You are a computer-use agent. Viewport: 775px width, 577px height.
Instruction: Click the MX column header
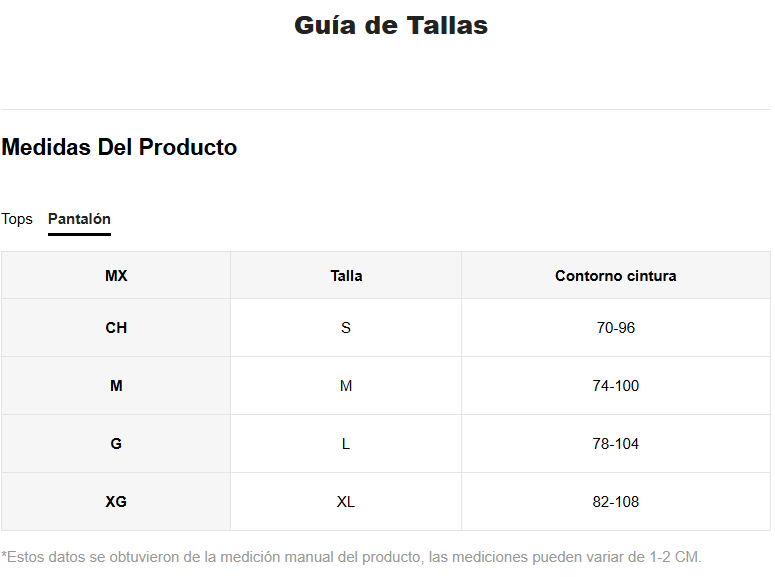[116, 275]
